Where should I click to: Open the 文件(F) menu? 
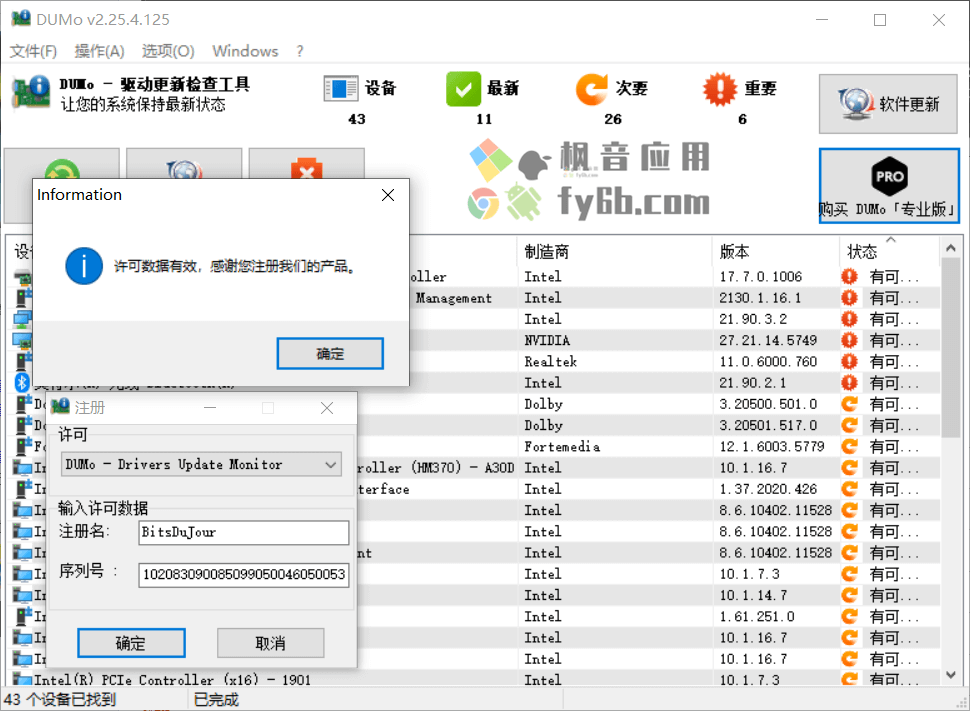pyautogui.click(x=33, y=51)
